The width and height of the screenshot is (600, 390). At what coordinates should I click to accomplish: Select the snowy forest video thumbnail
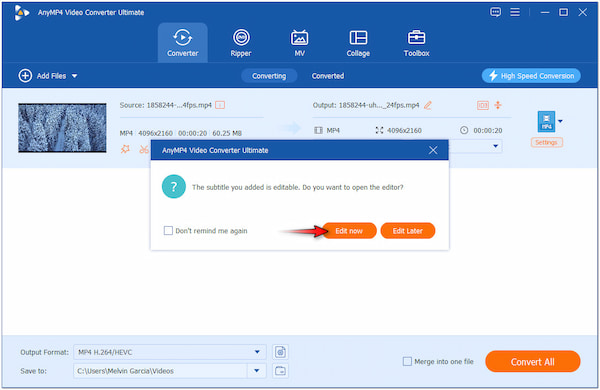[62, 127]
